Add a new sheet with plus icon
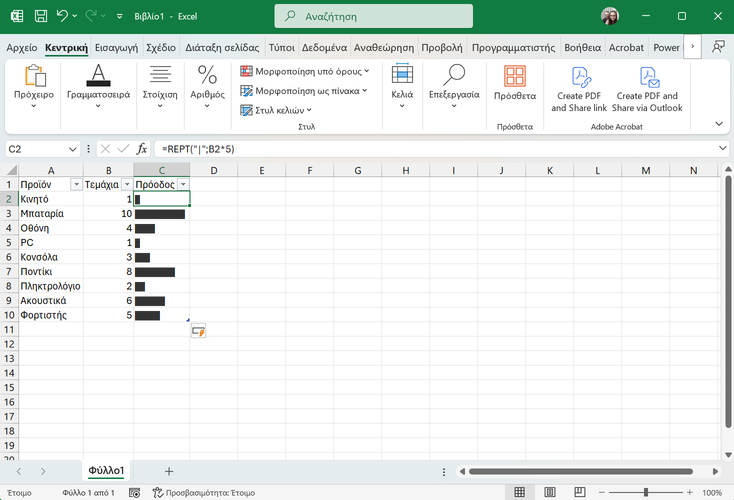The image size is (734, 500). [x=169, y=470]
